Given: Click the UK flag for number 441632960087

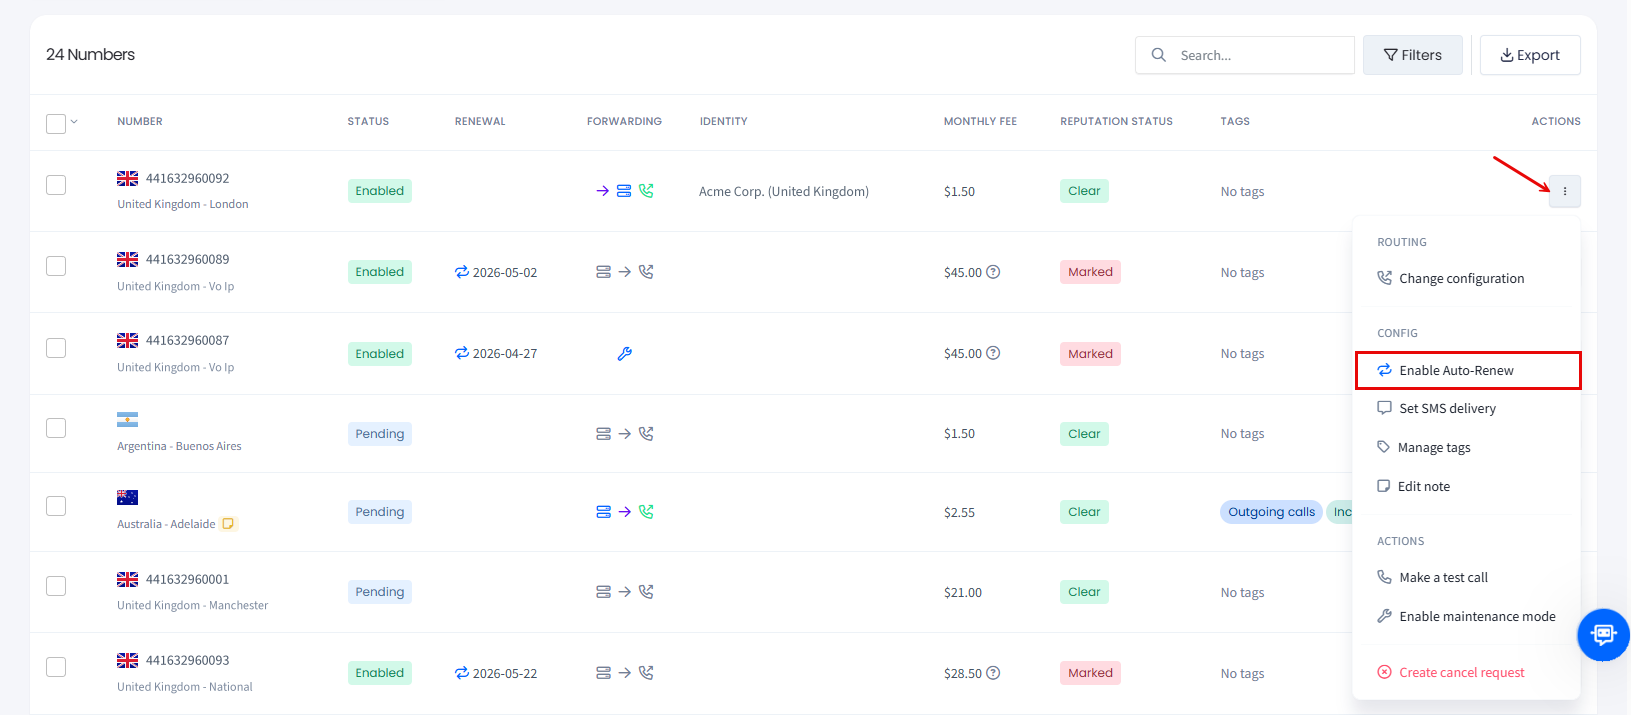Looking at the screenshot, I should (127, 340).
